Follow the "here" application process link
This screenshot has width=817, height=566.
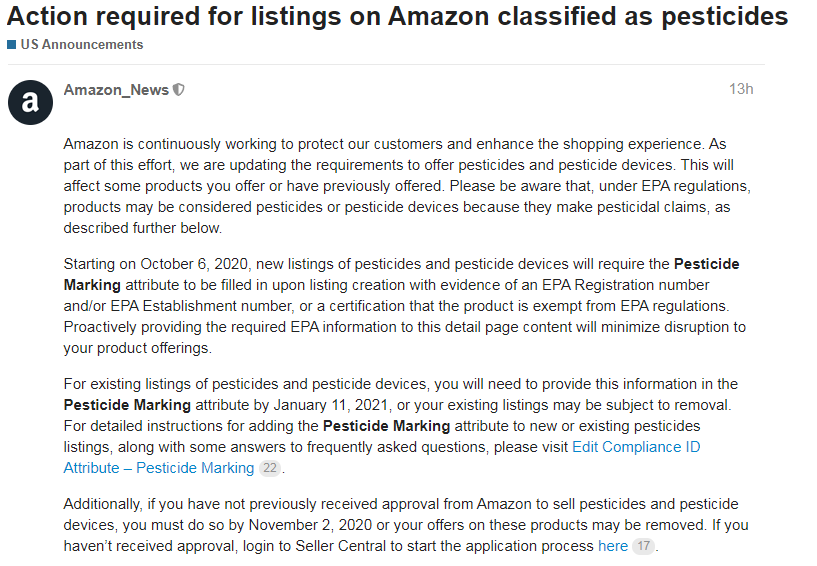pyautogui.click(x=612, y=546)
